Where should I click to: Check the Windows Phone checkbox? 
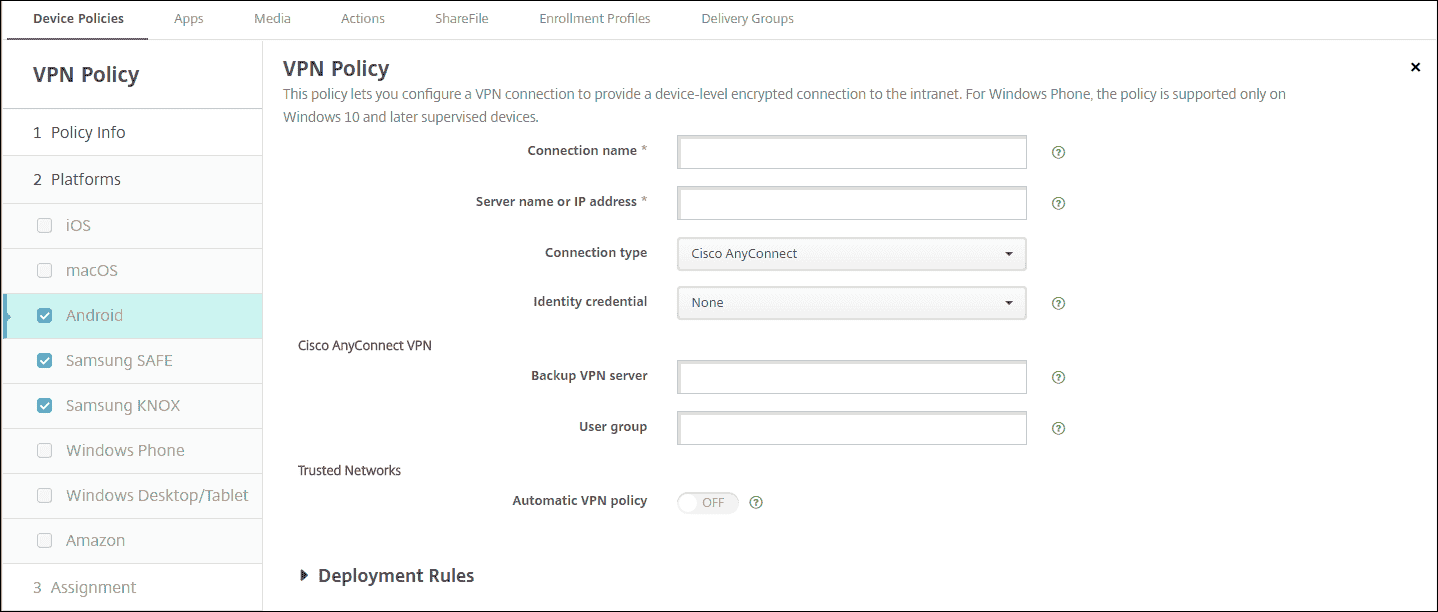click(x=44, y=451)
